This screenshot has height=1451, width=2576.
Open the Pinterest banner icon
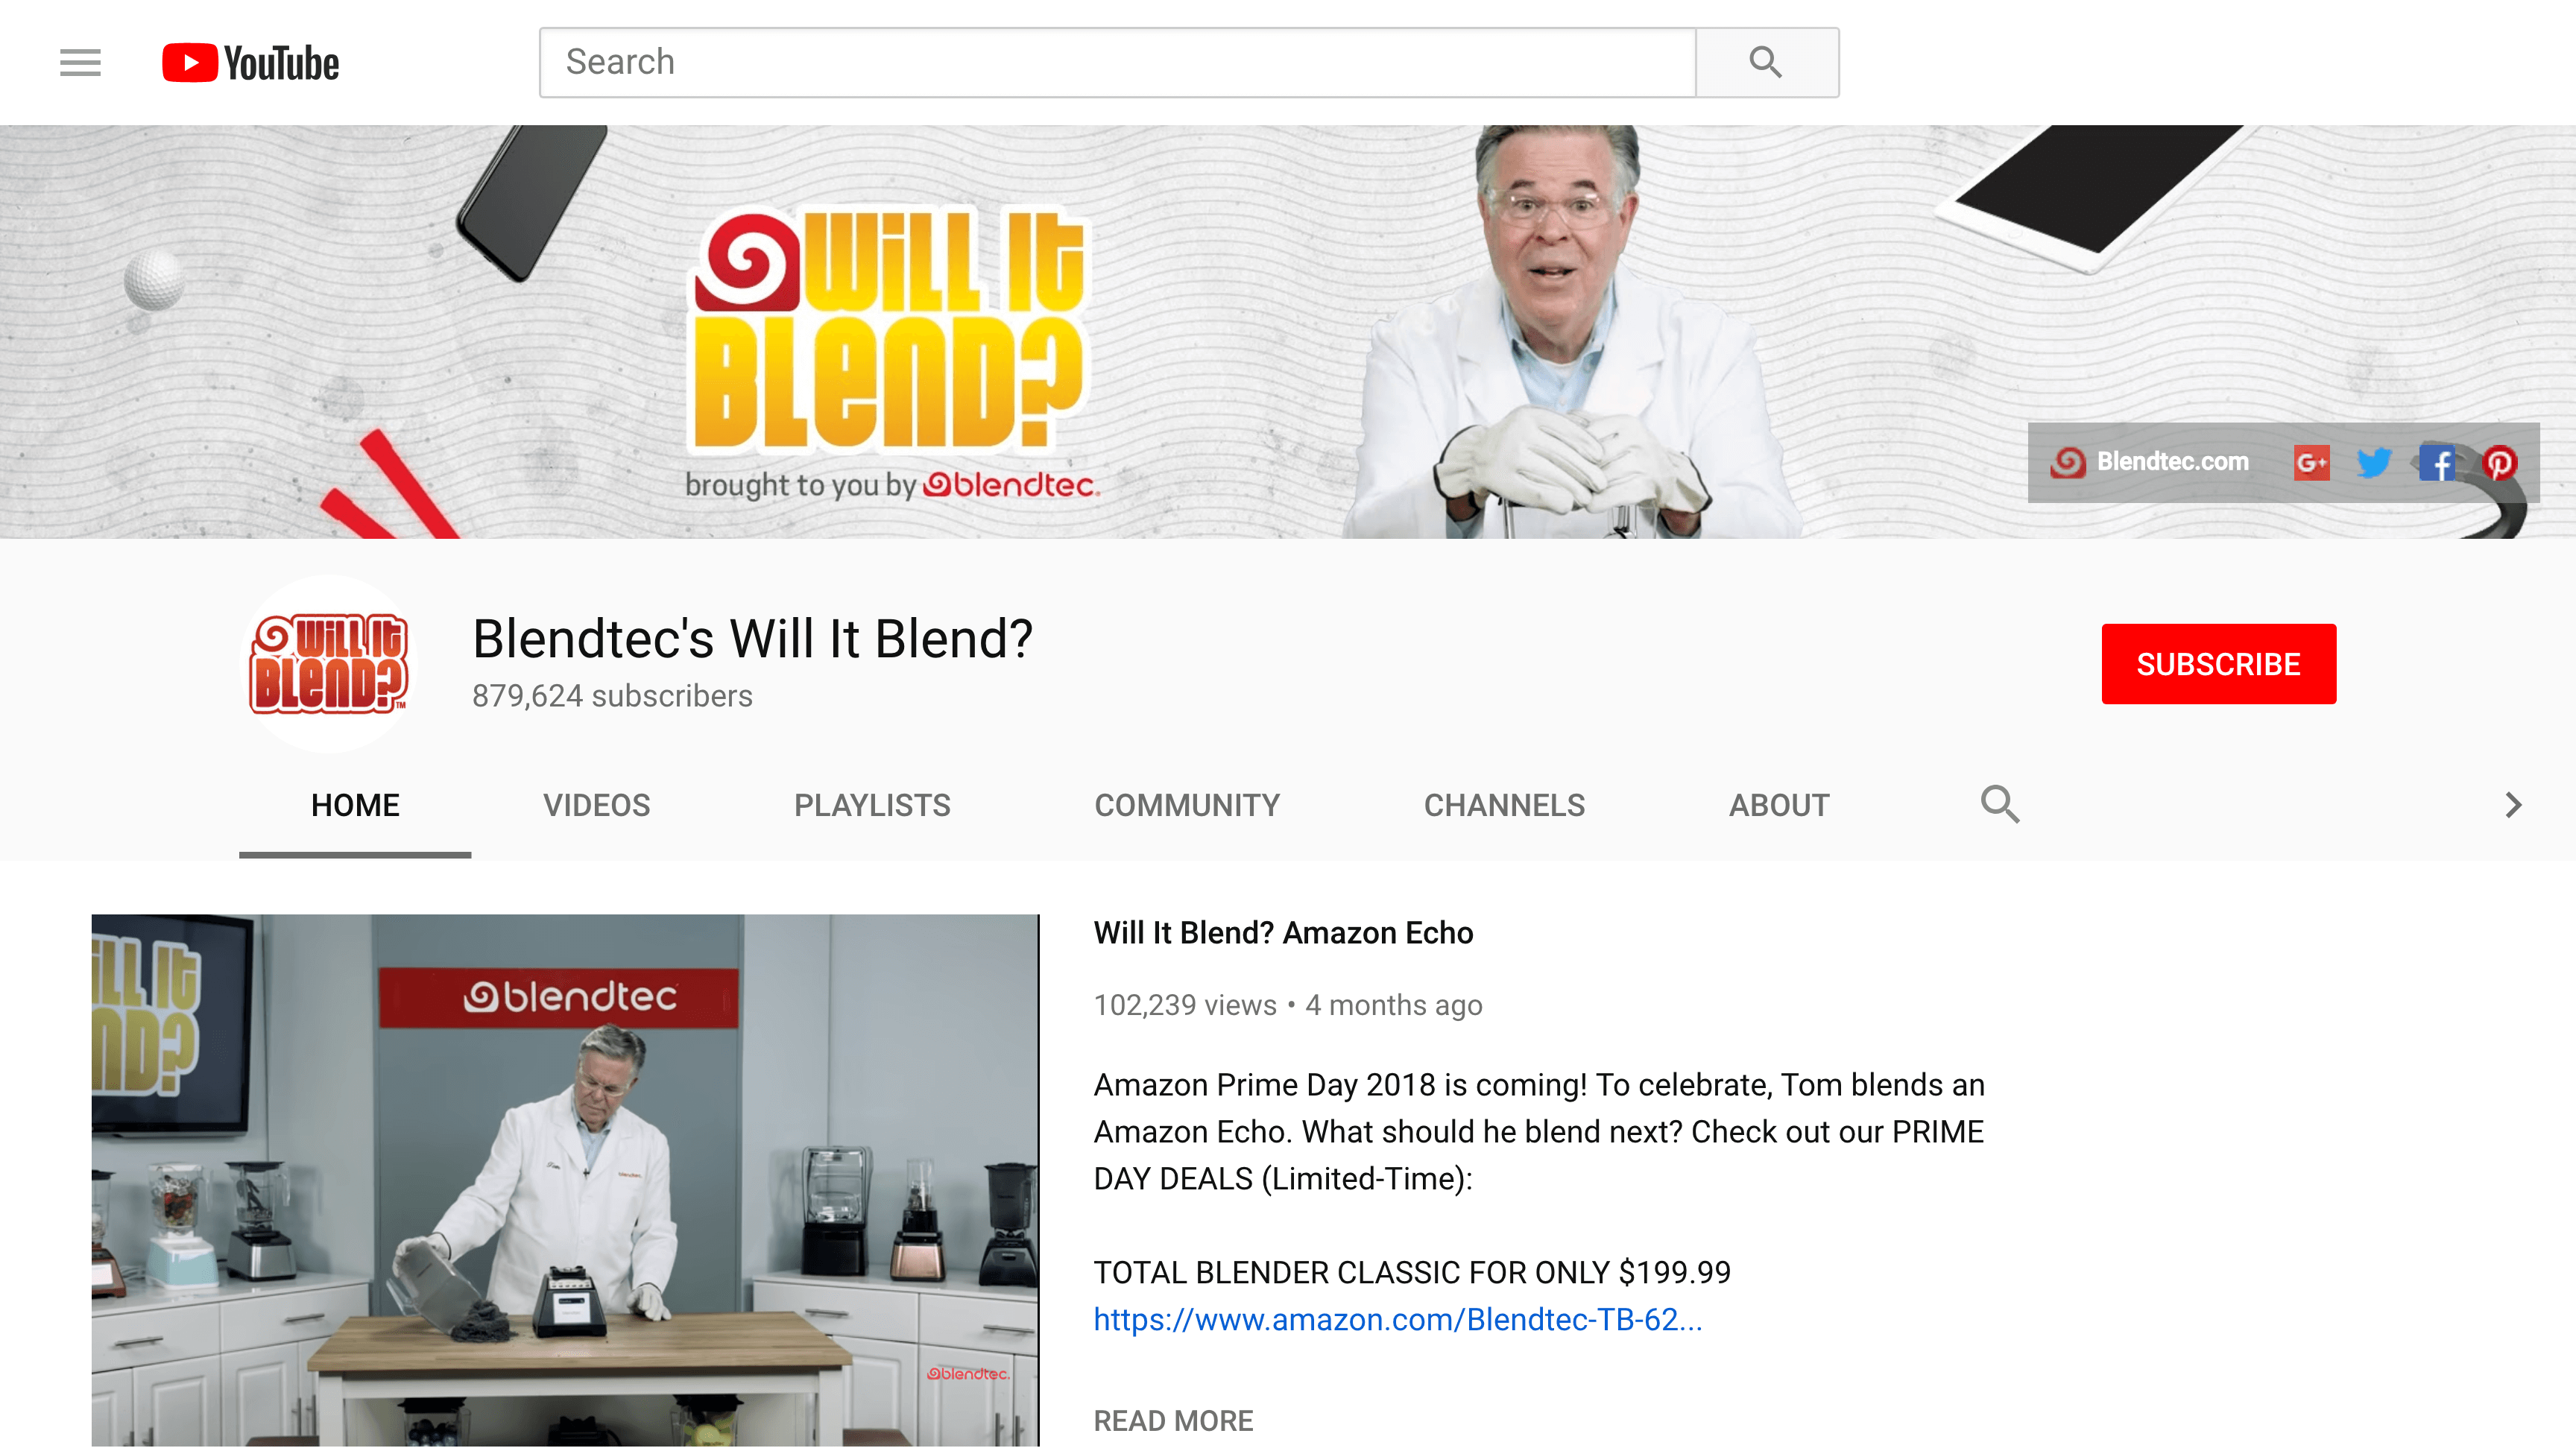click(2499, 463)
